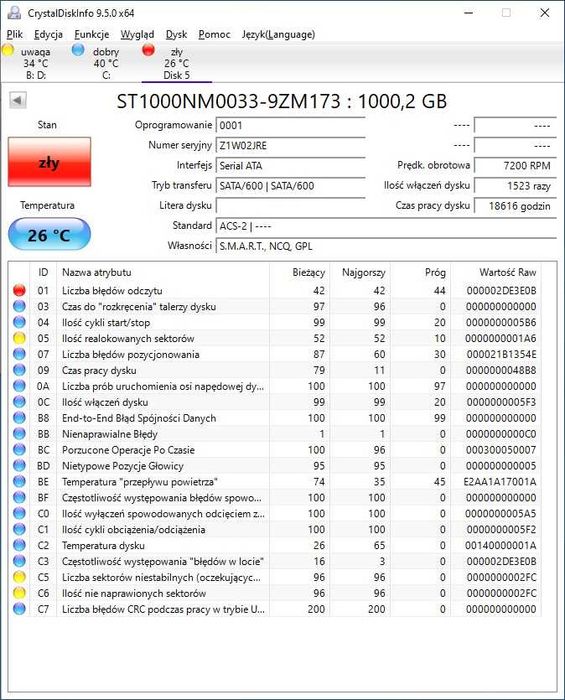Image resolution: width=565 pixels, height=700 pixels.
Task: Click the Oprogramowanie field showing 0001
Action: 291,125
